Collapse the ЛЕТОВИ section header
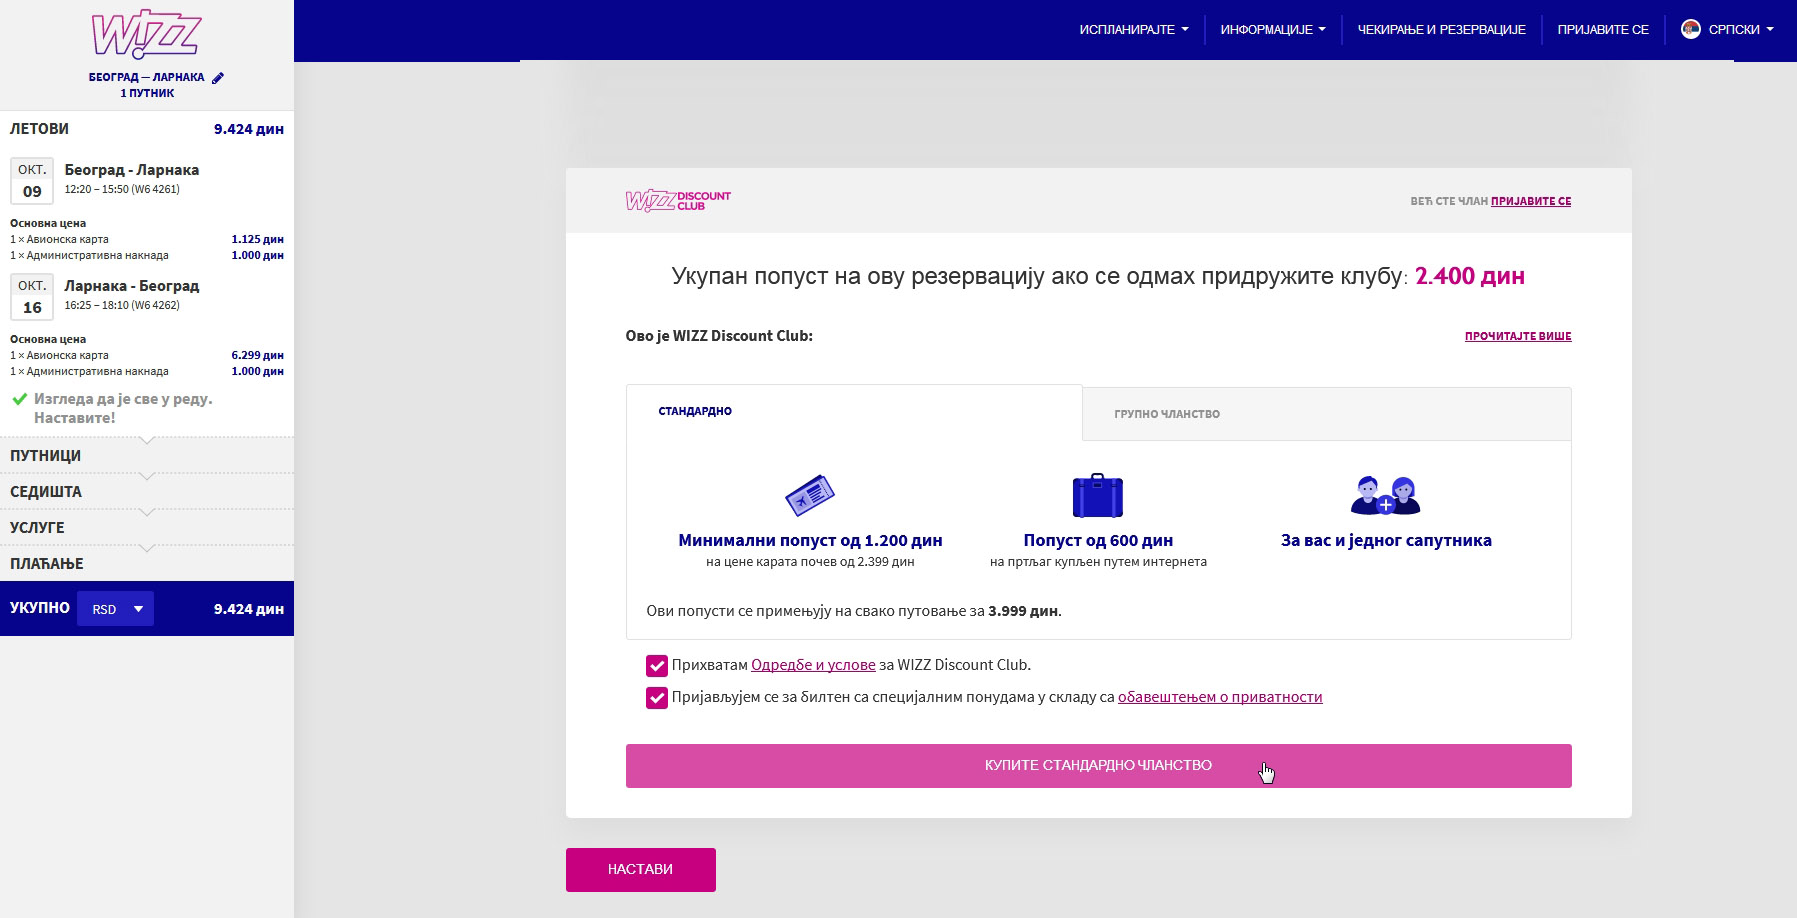 [x=147, y=129]
